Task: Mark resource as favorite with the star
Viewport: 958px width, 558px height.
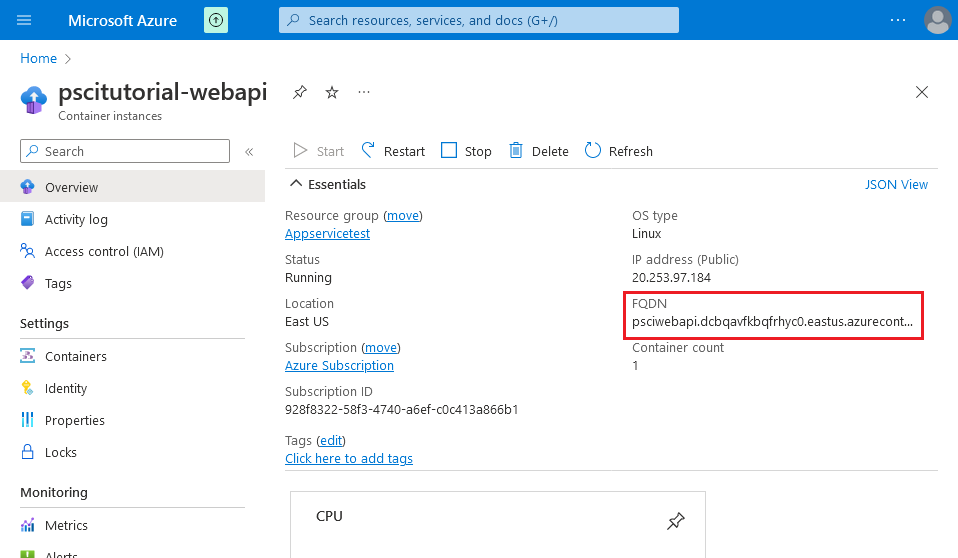Action: click(332, 92)
